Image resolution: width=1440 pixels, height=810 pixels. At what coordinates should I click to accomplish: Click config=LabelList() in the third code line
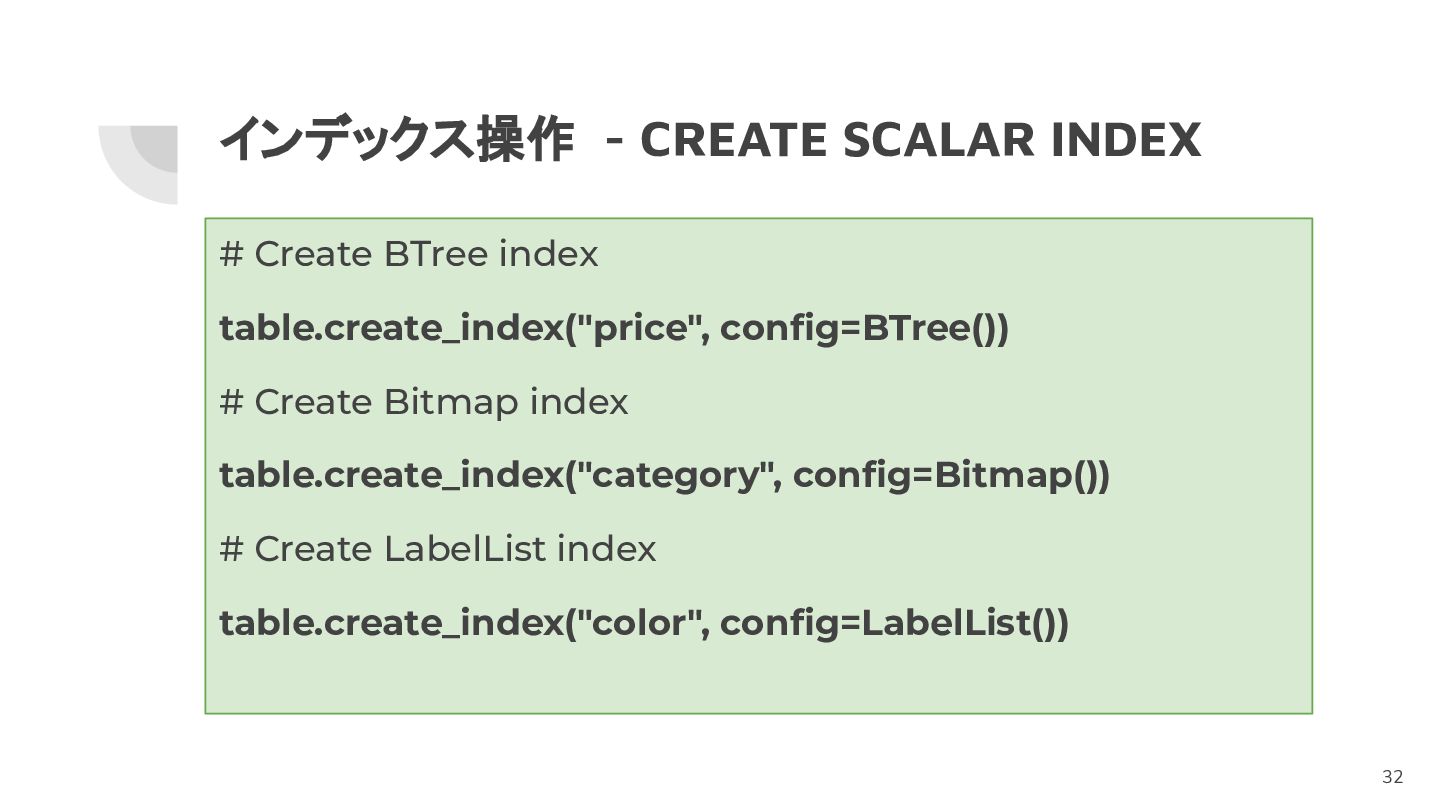pyautogui.click(x=894, y=623)
